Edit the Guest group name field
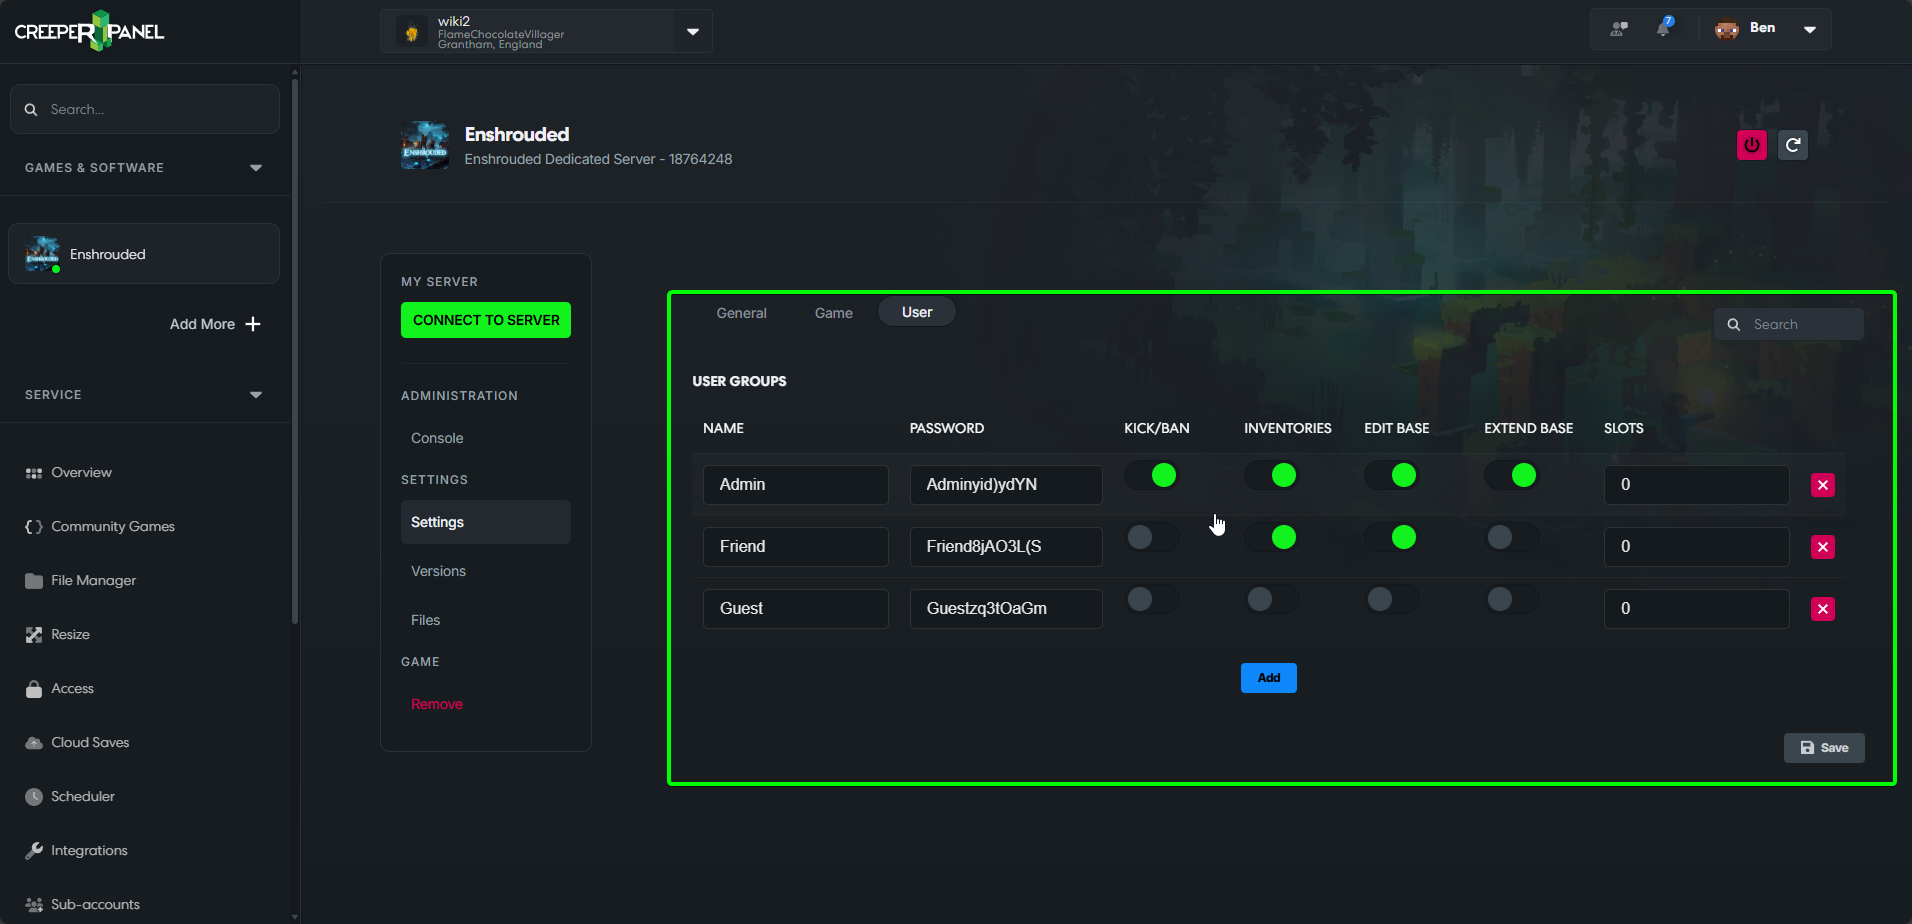The image size is (1912, 924). [796, 609]
